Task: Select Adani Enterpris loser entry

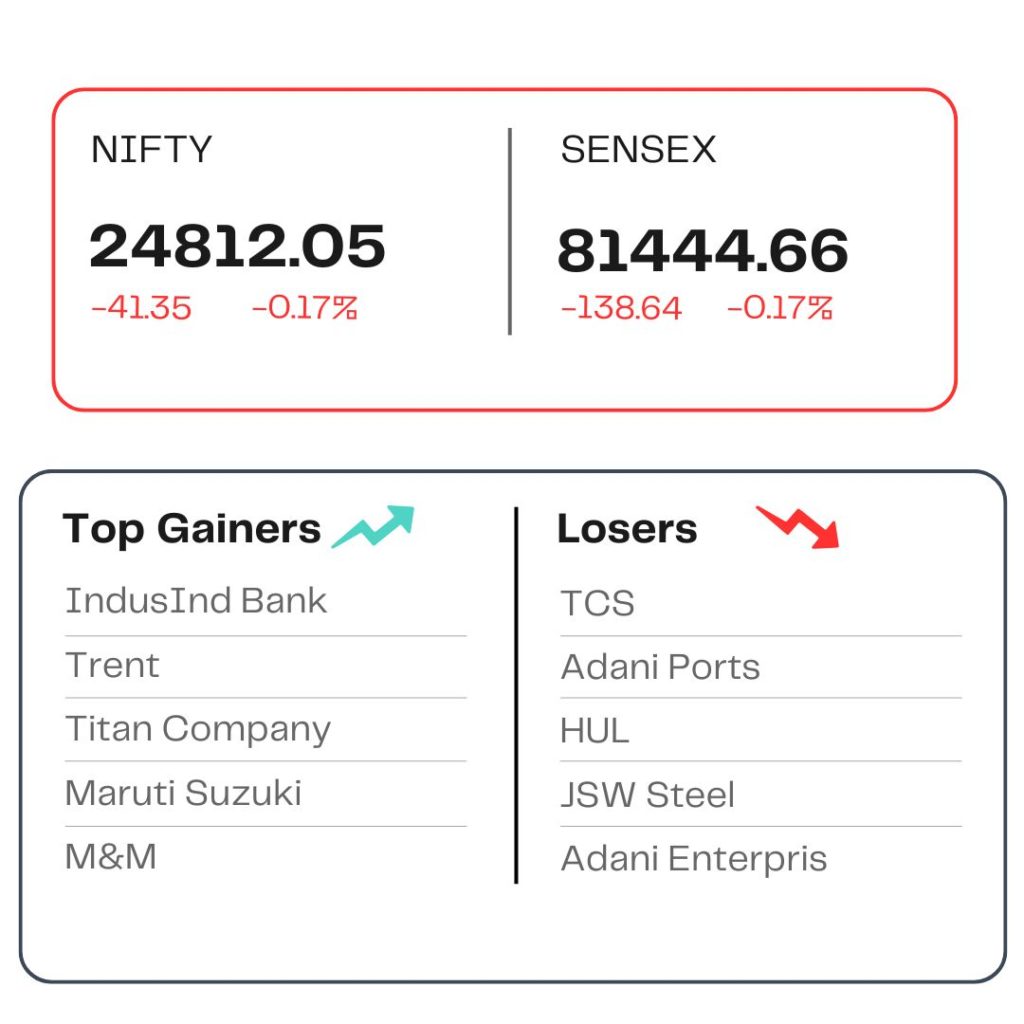Action: point(694,859)
